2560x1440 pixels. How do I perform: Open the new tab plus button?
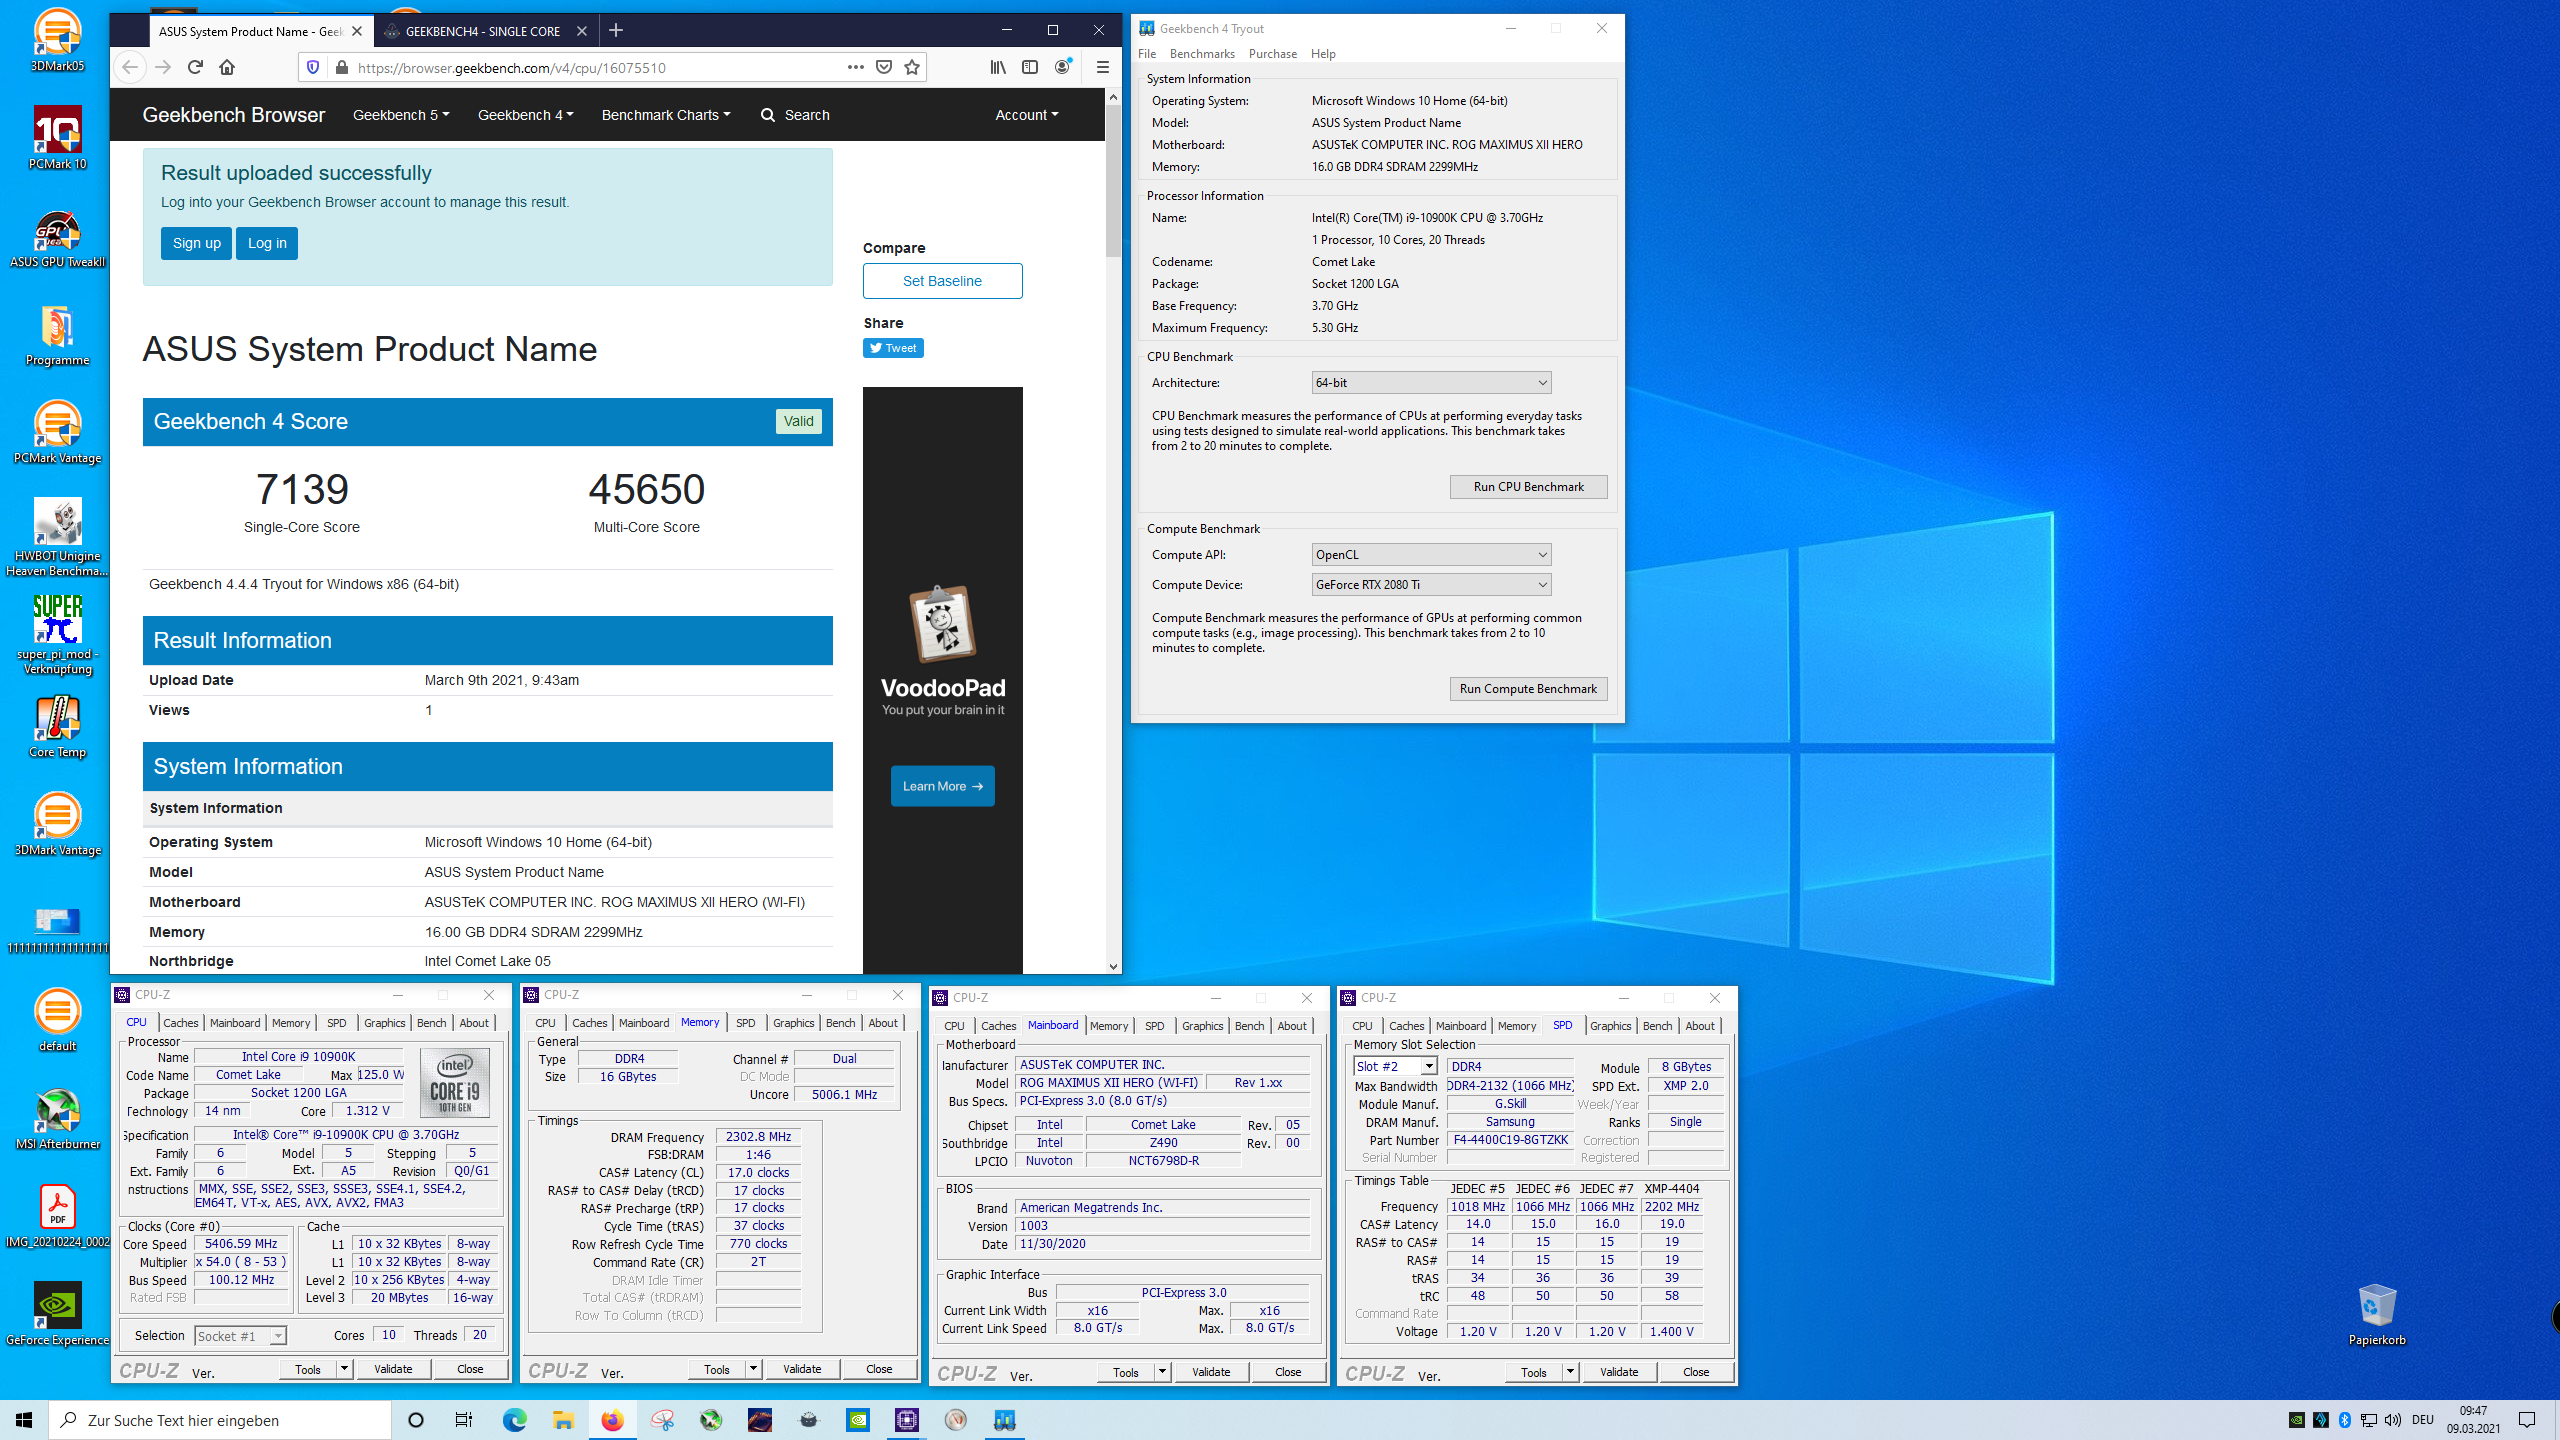click(x=616, y=30)
